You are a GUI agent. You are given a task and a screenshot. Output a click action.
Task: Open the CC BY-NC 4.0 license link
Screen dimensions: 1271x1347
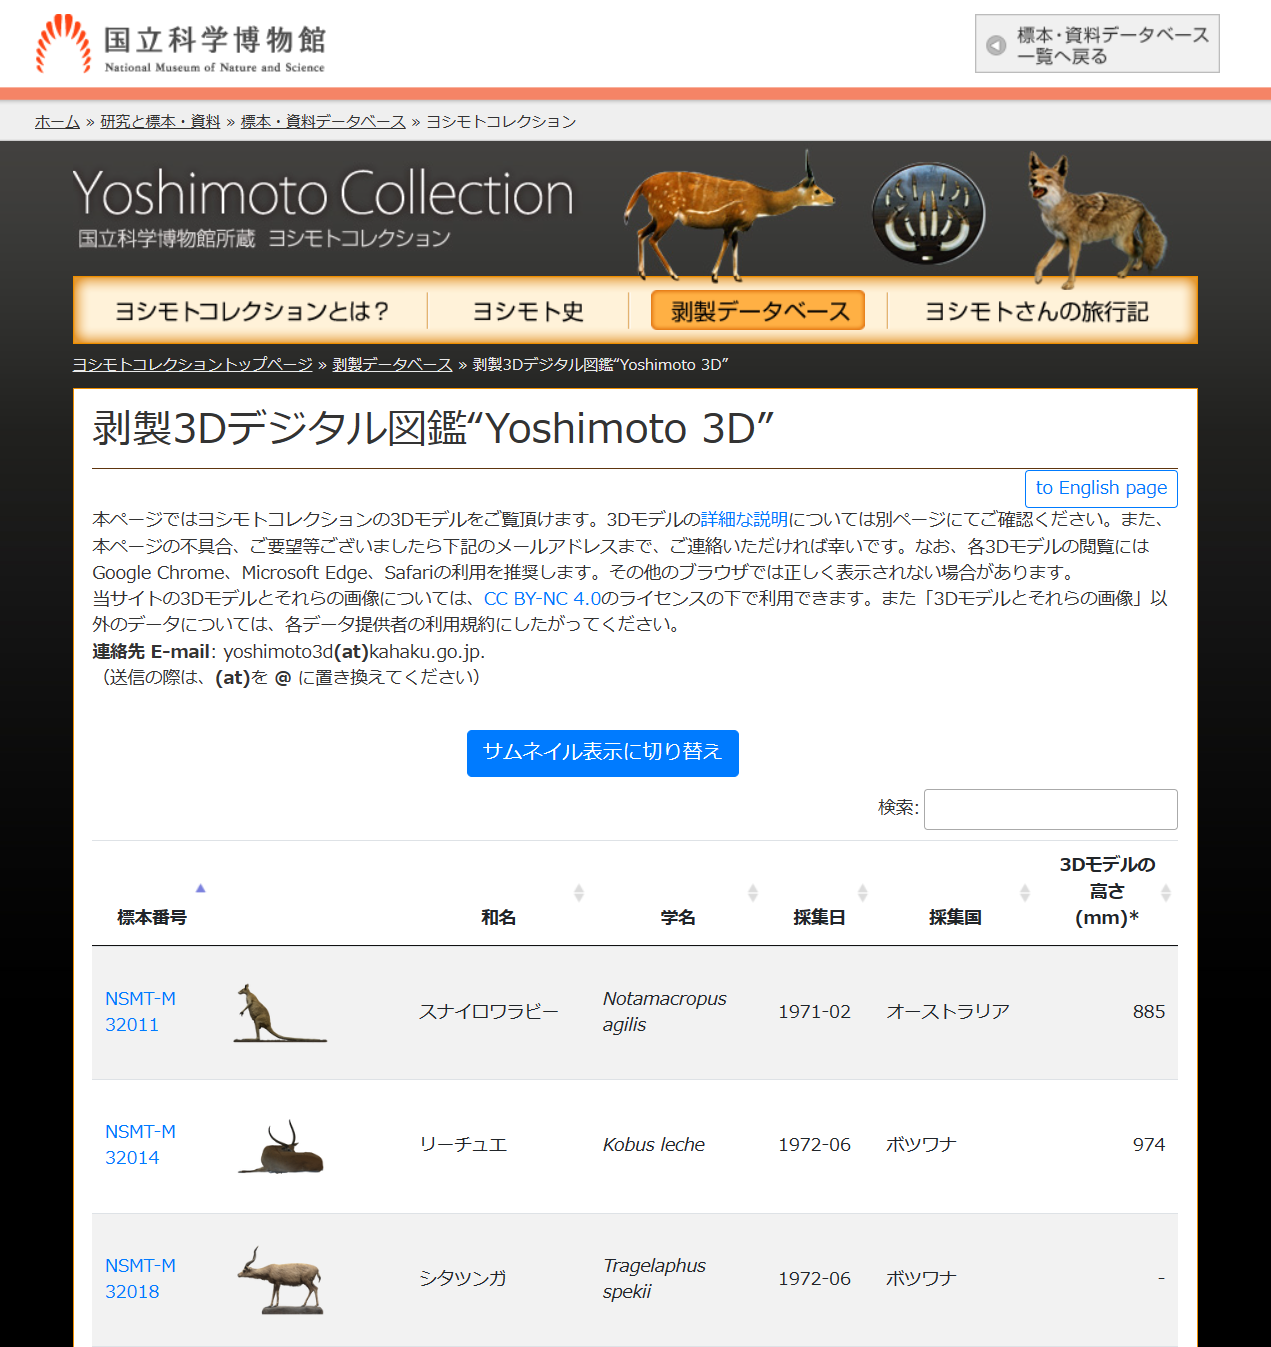coord(542,599)
